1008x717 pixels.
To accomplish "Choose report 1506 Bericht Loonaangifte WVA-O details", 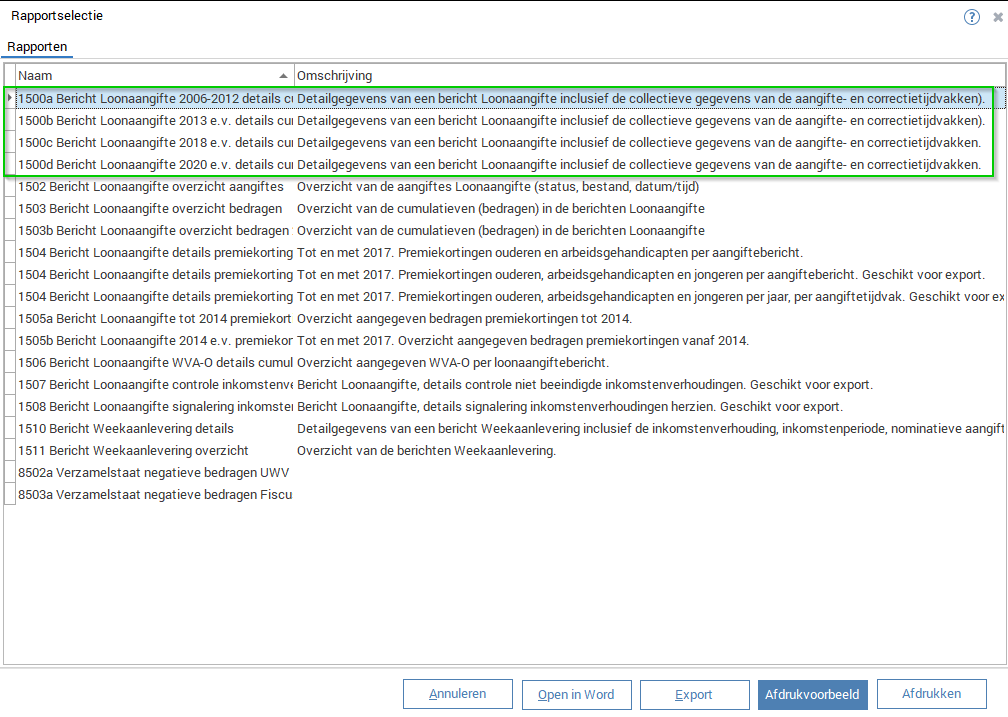I will point(155,362).
